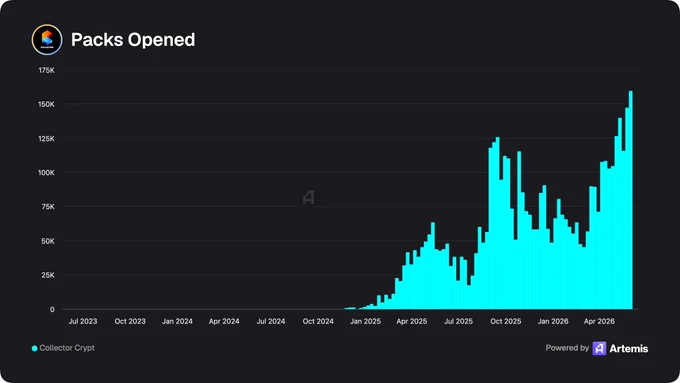Click the "Apr 2025" x-axis label
The height and width of the screenshot is (383, 680).
412,321
